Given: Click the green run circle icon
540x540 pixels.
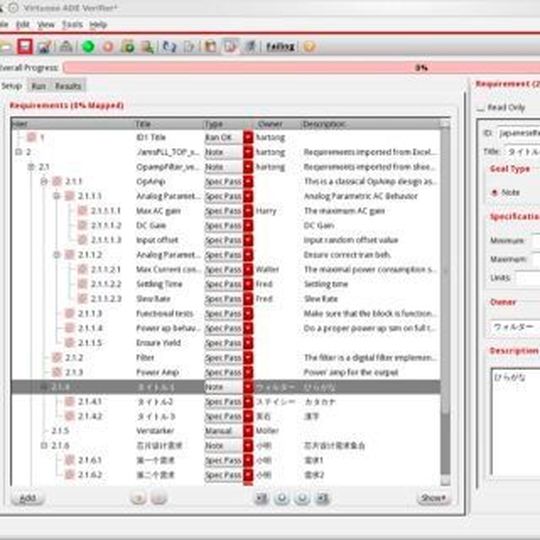Looking at the screenshot, I should (89, 46).
